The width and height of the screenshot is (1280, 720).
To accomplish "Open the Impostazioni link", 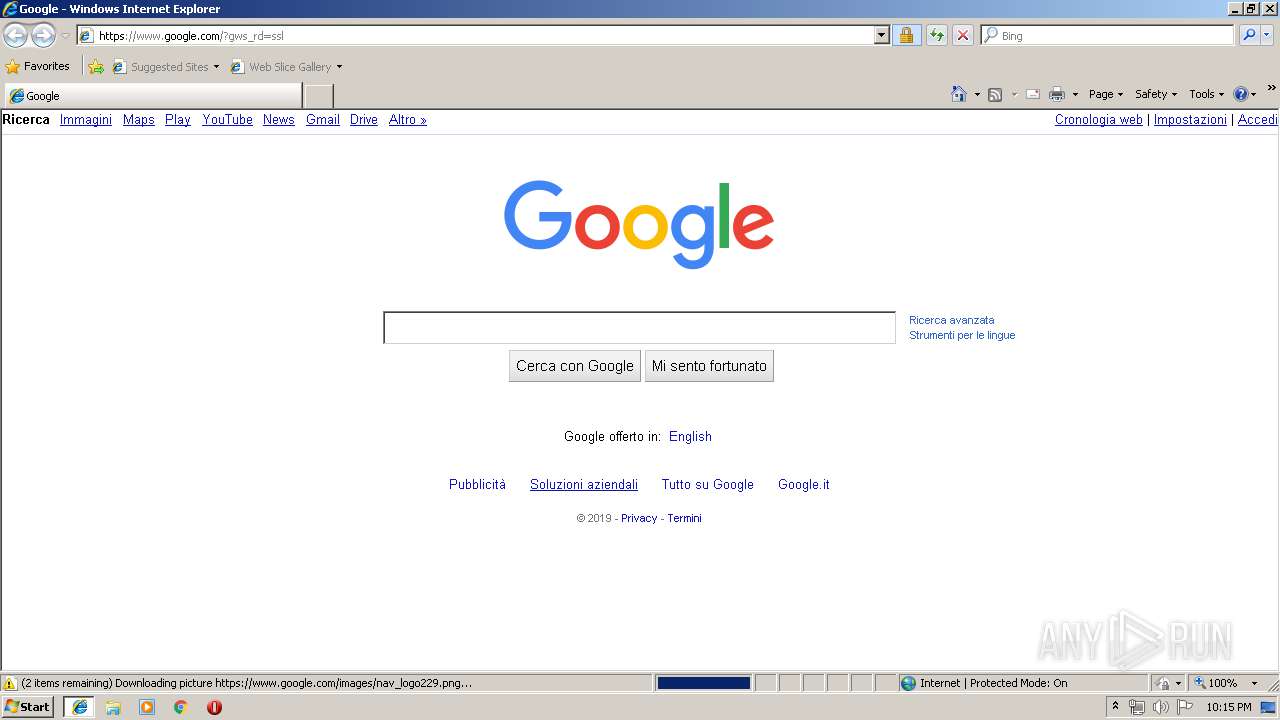I will click(x=1190, y=119).
